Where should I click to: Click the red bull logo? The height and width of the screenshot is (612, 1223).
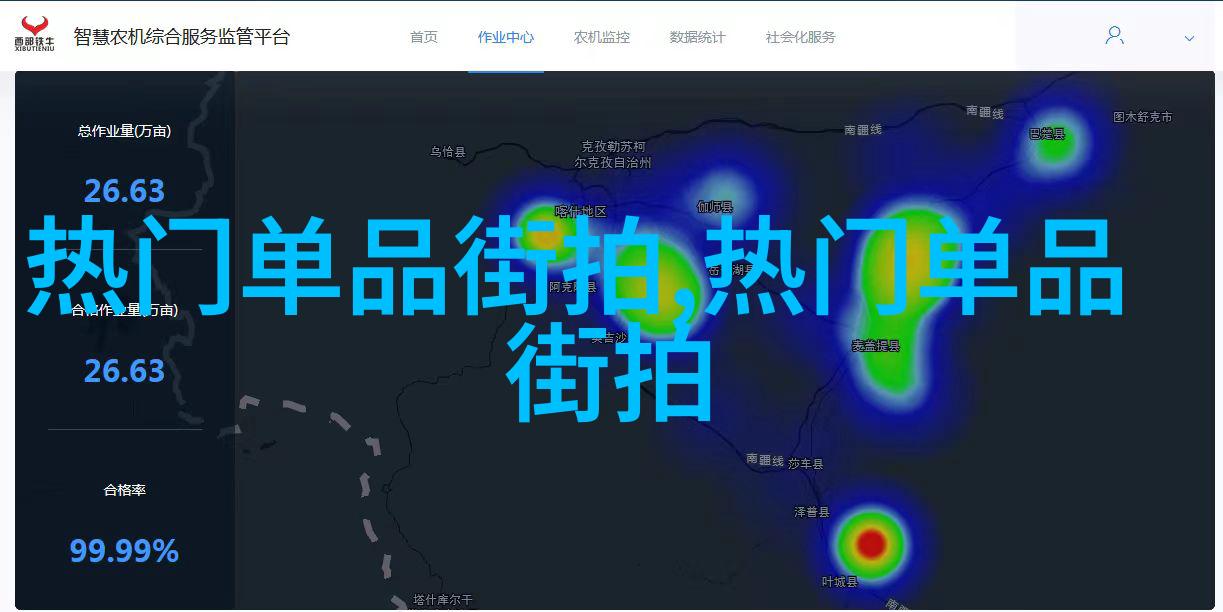pos(35,29)
